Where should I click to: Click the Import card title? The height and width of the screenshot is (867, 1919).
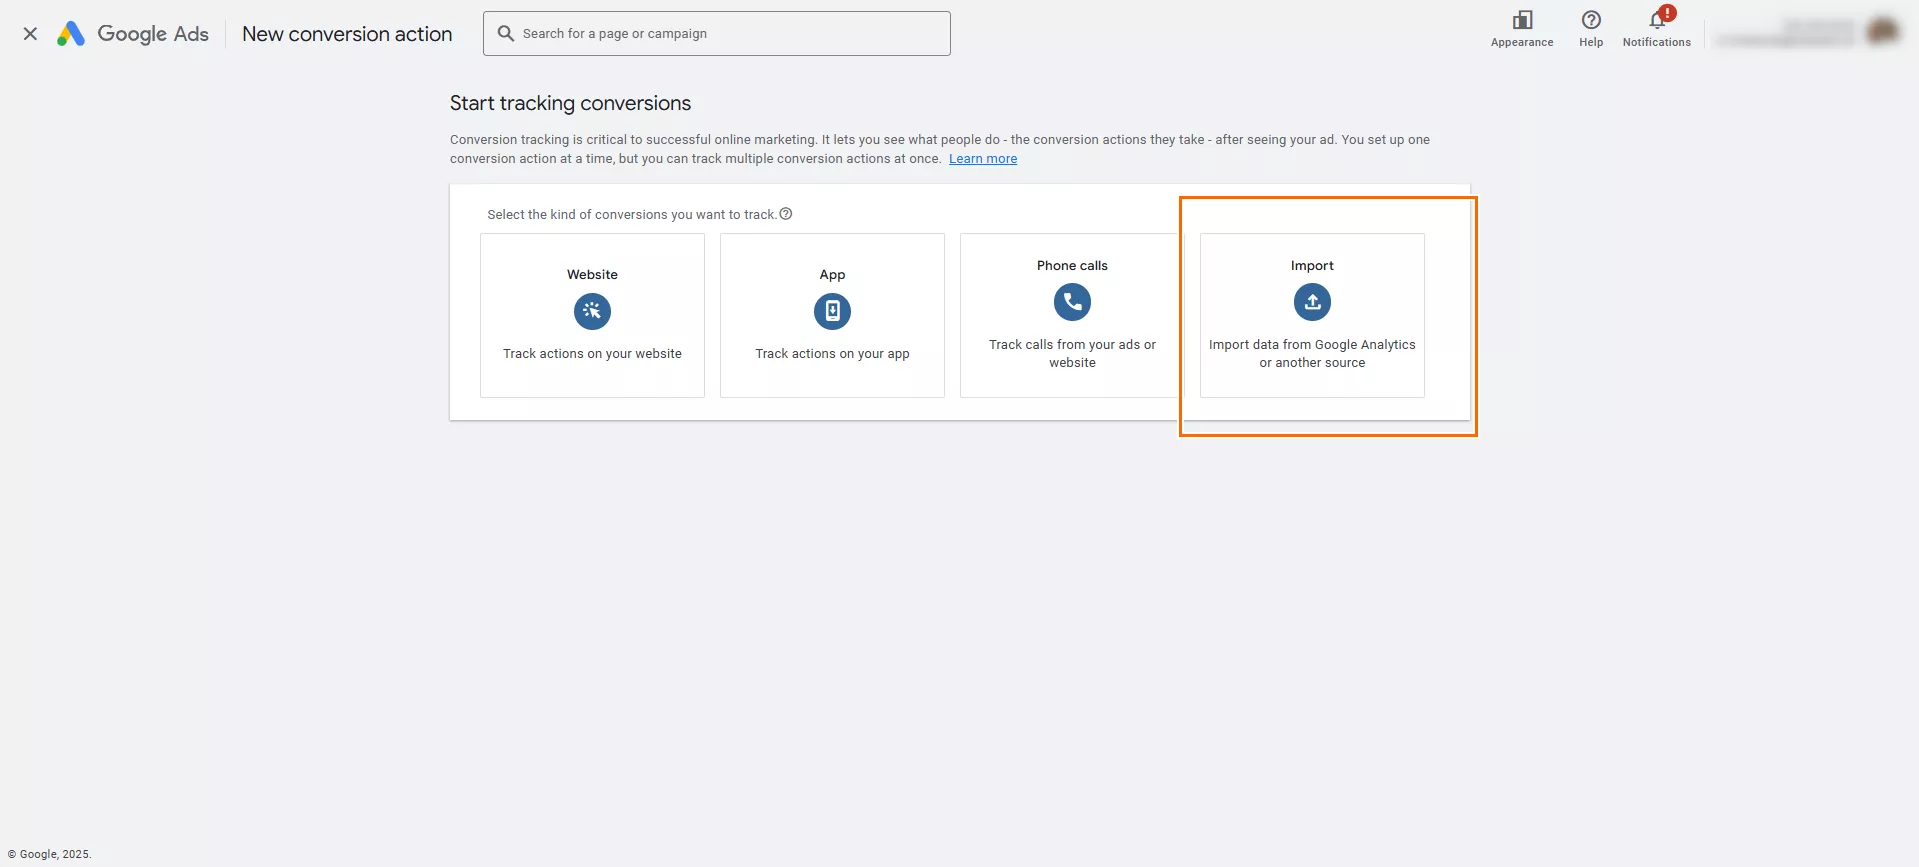point(1312,266)
